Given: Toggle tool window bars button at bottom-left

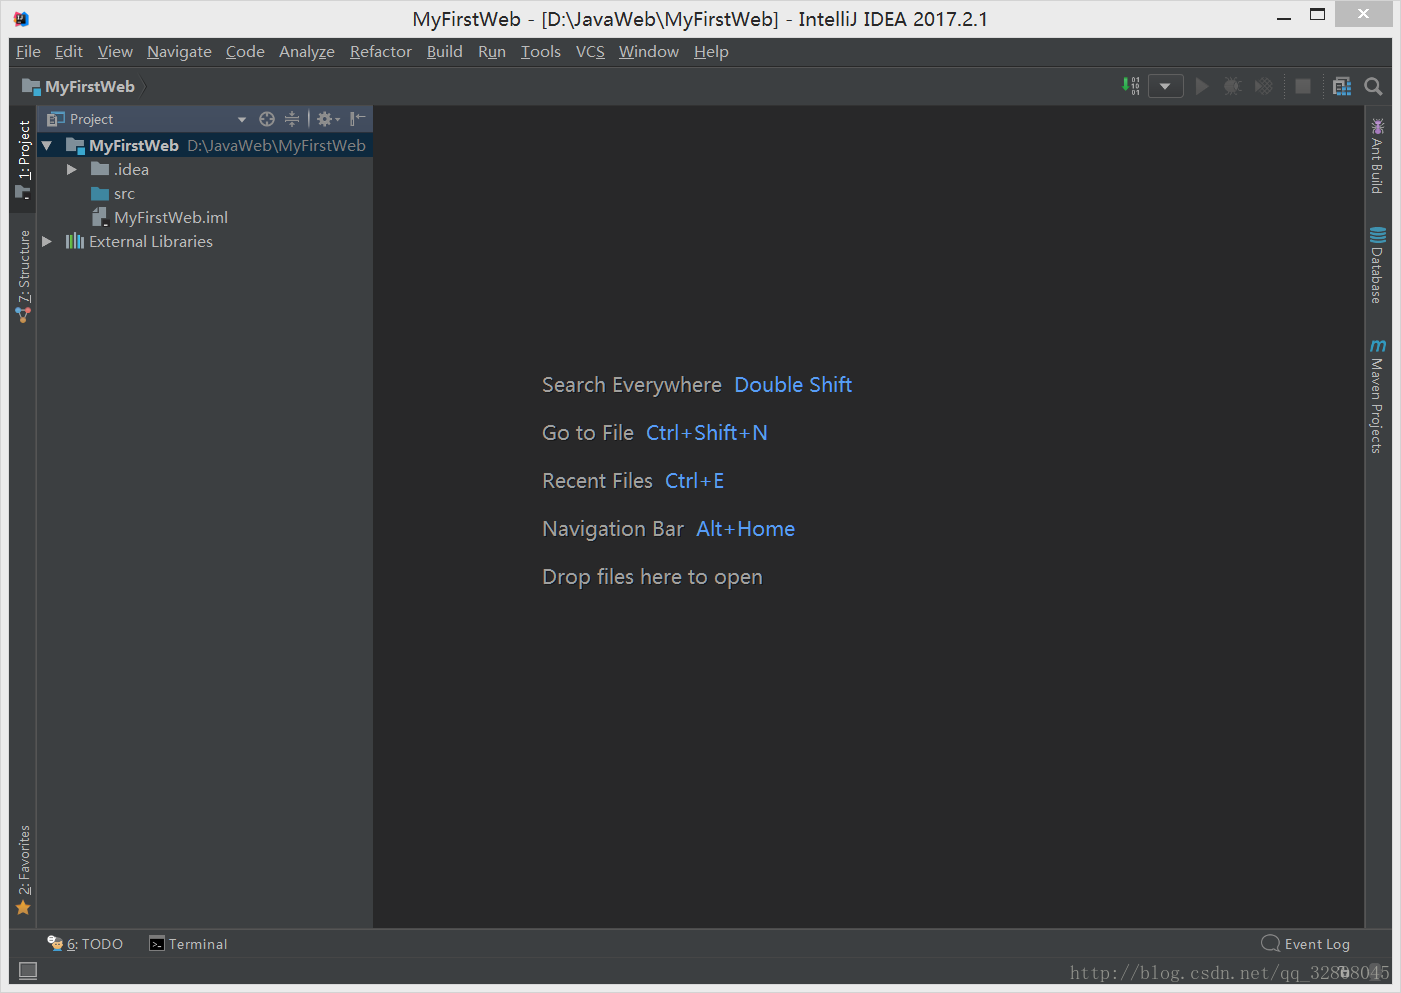Looking at the screenshot, I should click(28, 970).
